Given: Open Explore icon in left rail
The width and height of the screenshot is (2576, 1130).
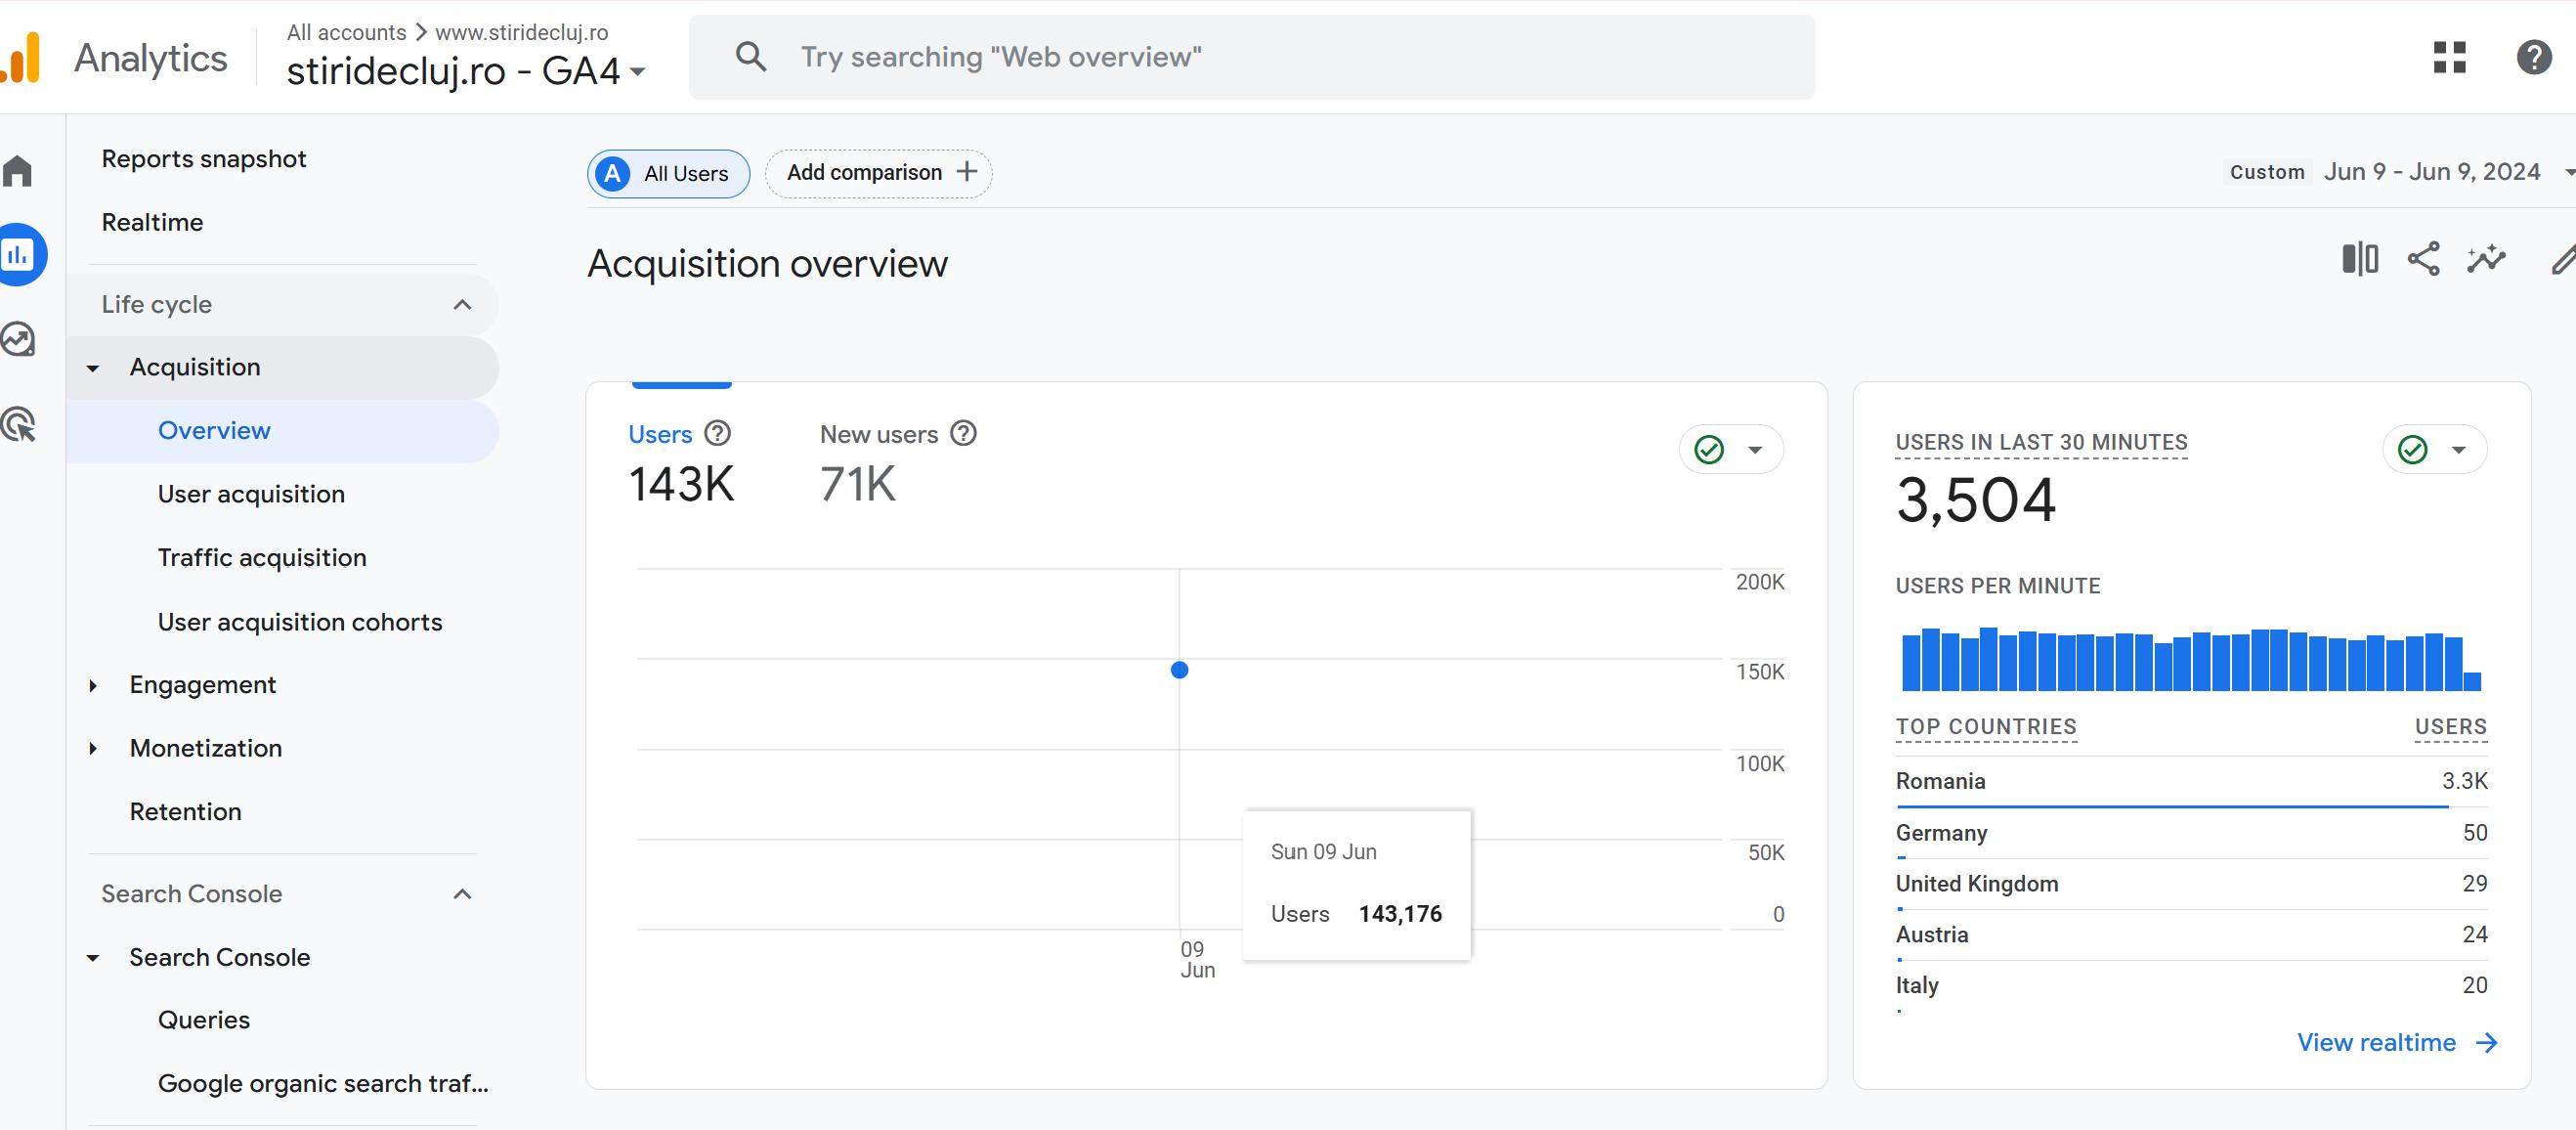Looking at the screenshot, I should click(19, 340).
